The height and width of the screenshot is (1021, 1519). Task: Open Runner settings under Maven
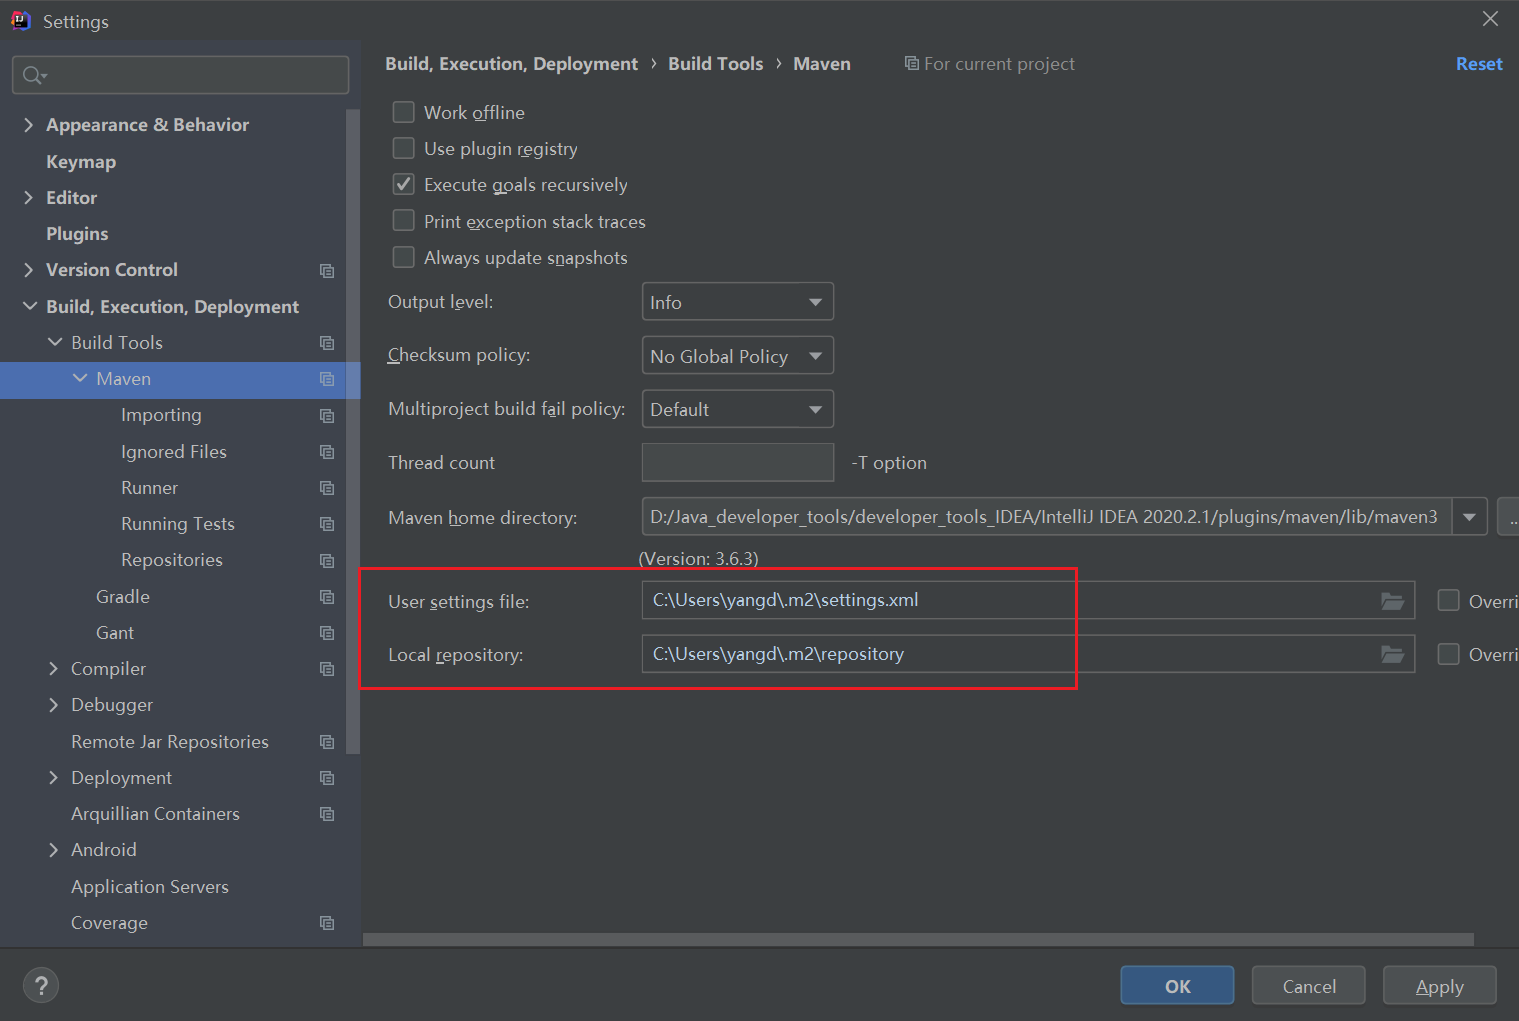(x=149, y=488)
